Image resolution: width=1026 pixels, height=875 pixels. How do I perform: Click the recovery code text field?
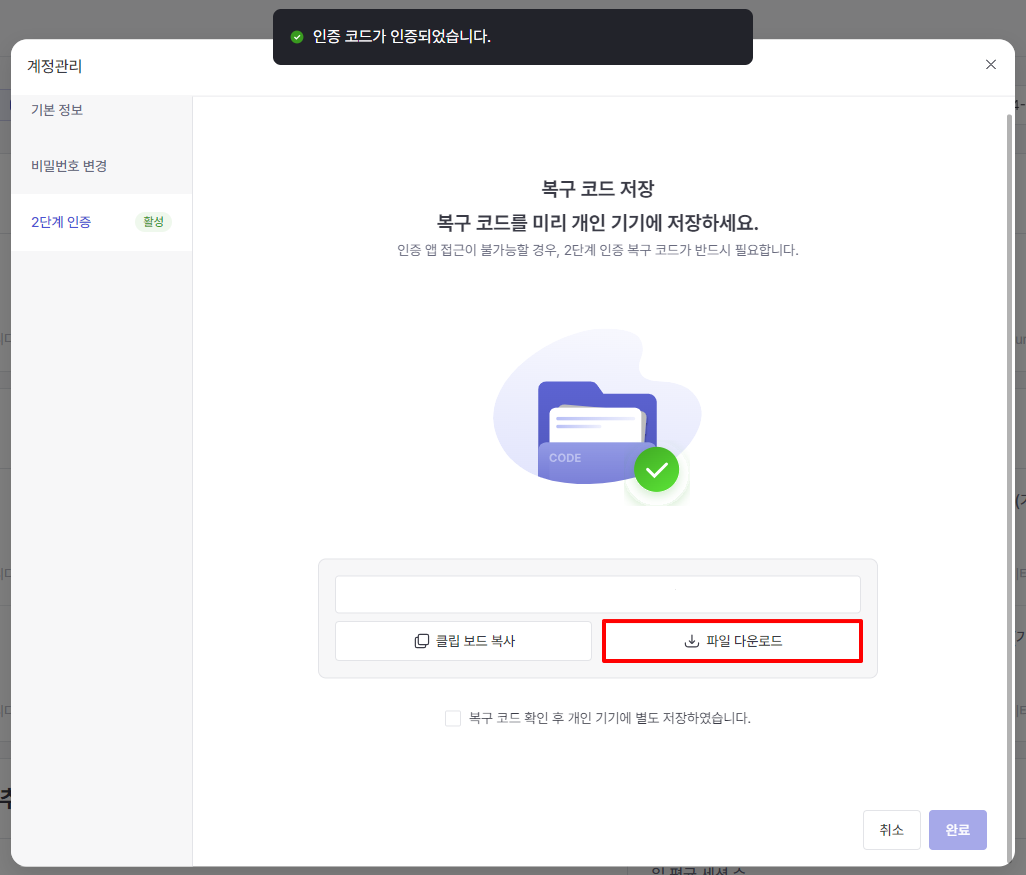click(597, 594)
